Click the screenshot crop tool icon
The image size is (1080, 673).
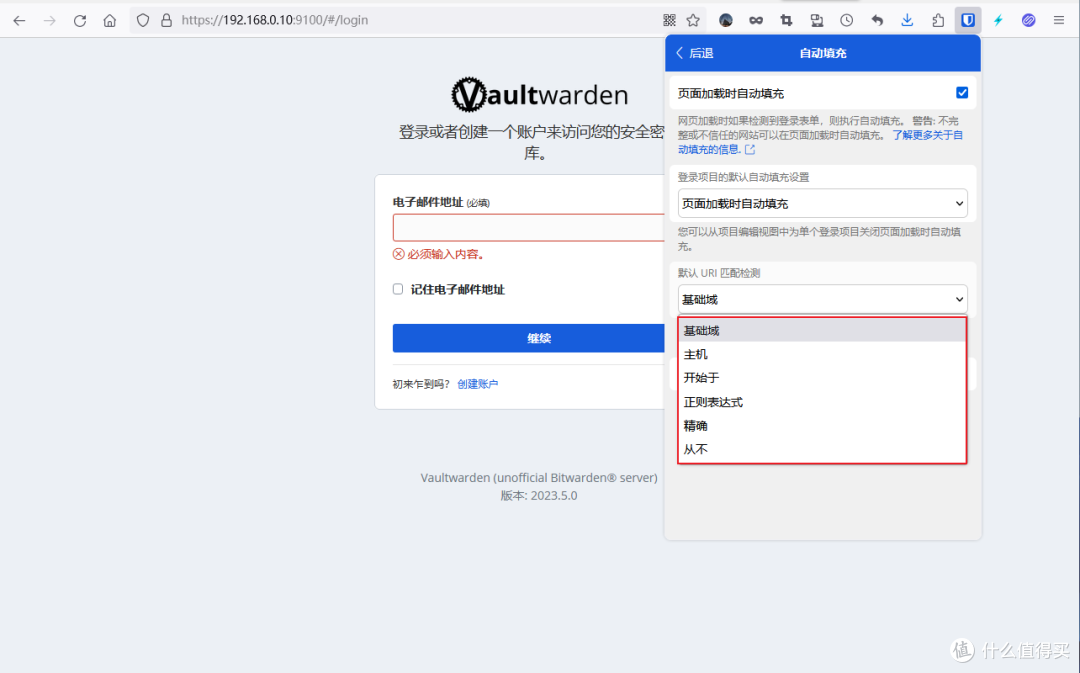787,20
